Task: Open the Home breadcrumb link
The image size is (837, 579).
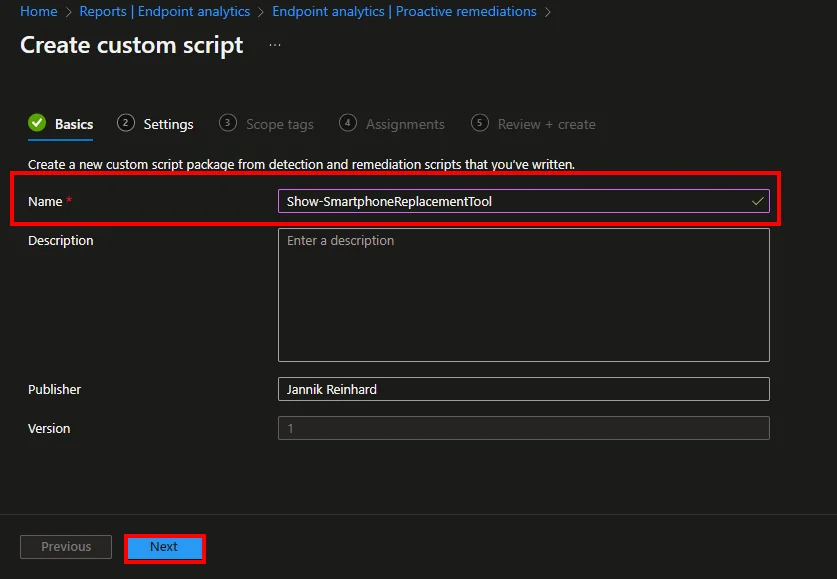Action: tap(38, 11)
